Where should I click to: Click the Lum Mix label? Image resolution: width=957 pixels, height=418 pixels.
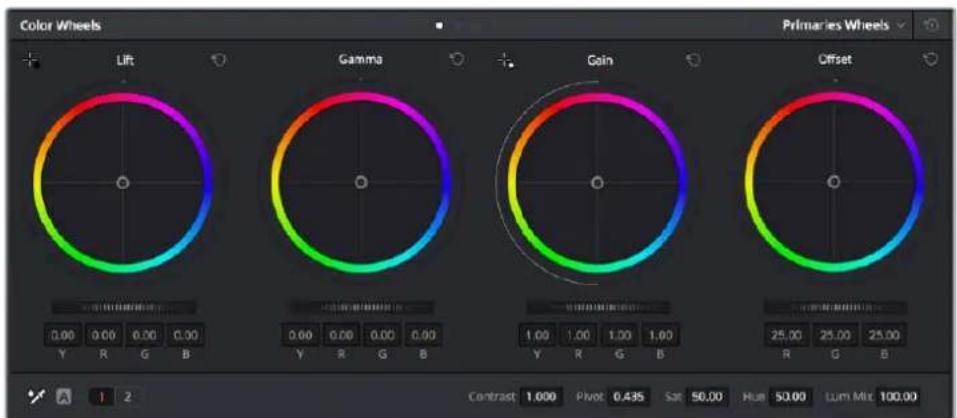coord(850,397)
